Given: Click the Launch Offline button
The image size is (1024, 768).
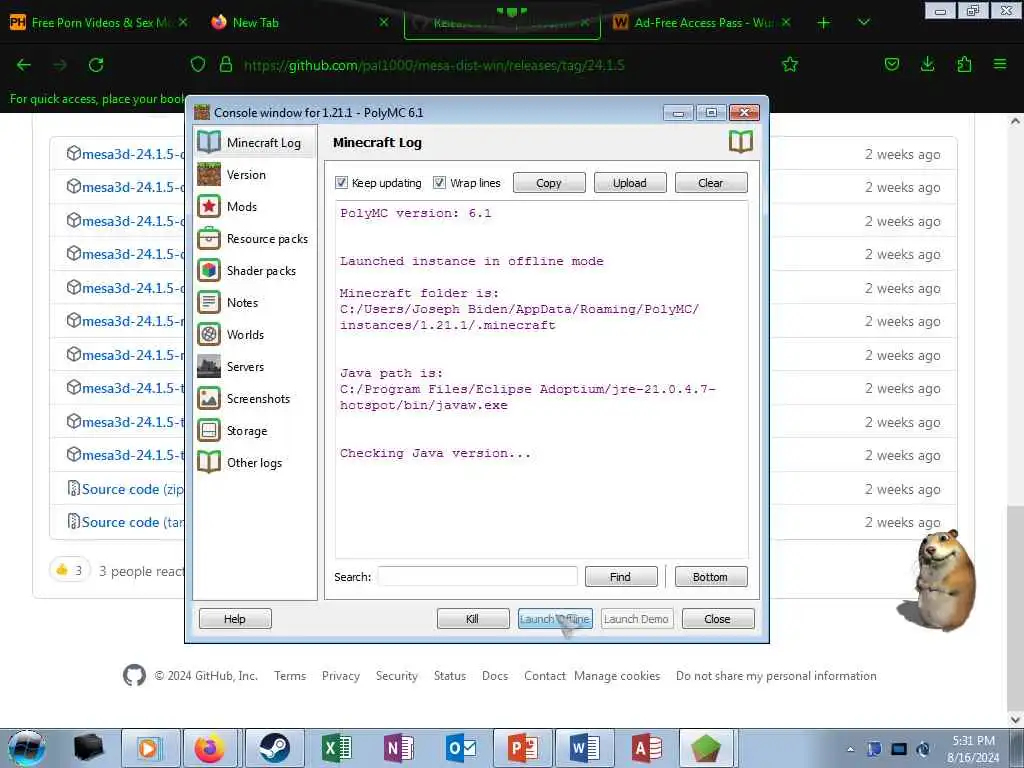Looking at the screenshot, I should point(555,618).
